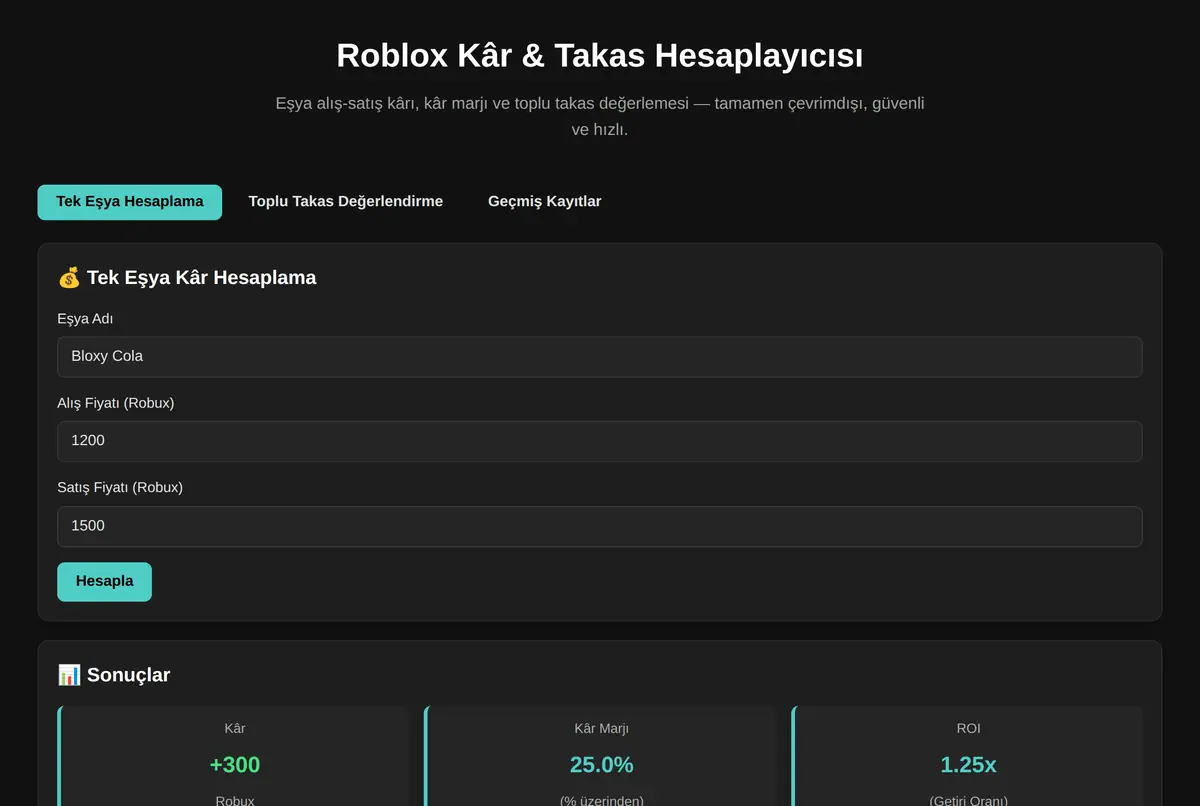The width and height of the screenshot is (1200, 806).
Task: Click the Roblox Kâr & Takas Hesaplayıcısı title
Action: point(600,55)
